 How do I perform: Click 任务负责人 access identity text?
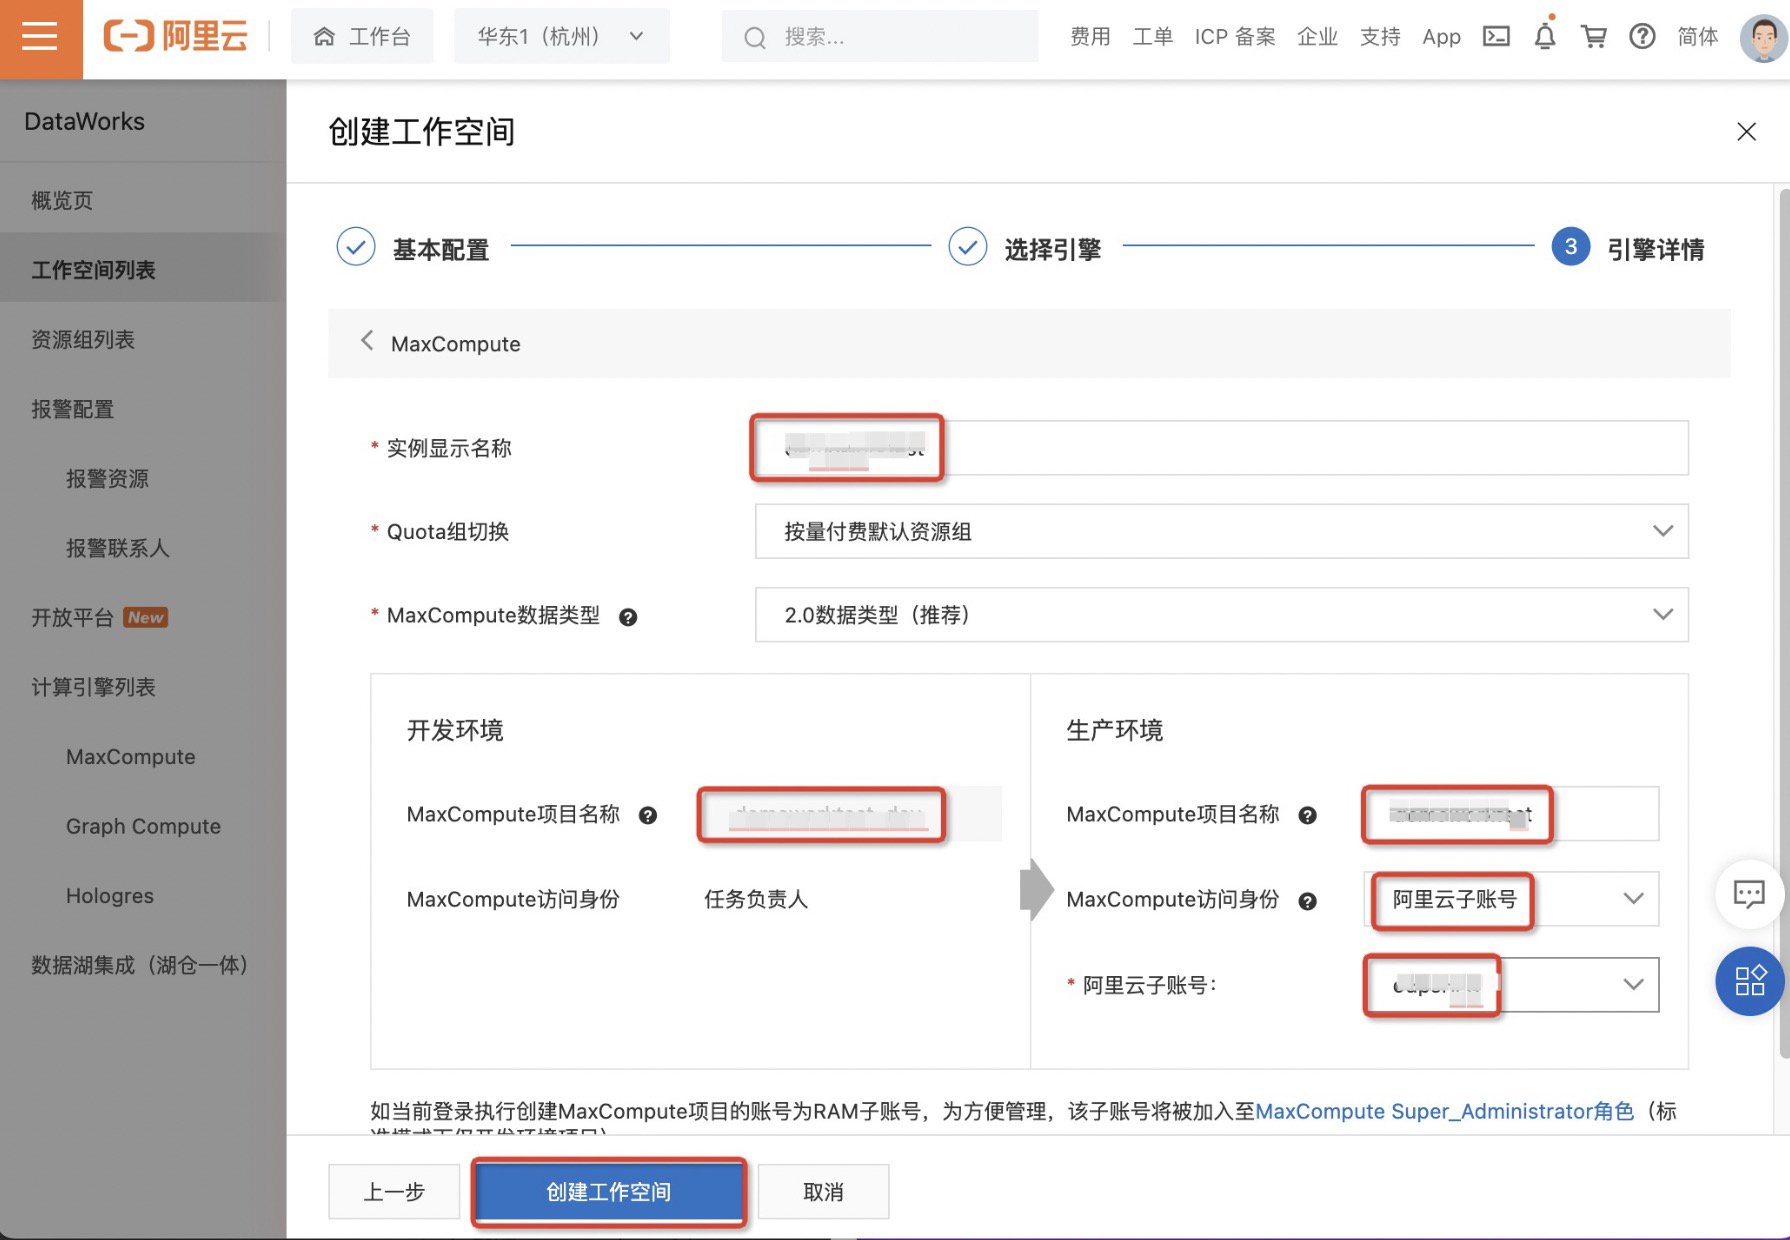[756, 899]
